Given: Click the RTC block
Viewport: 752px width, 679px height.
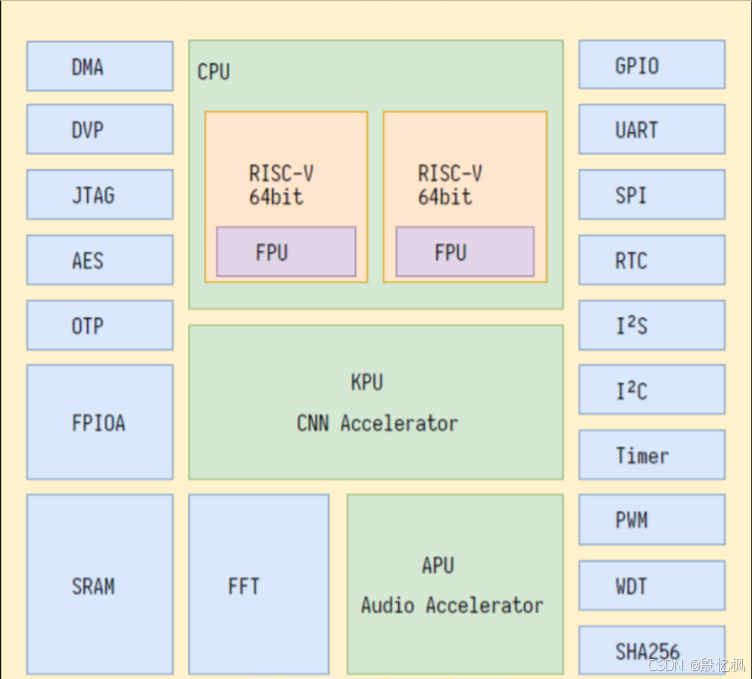Looking at the screenshot, I should tap(652, 260).
